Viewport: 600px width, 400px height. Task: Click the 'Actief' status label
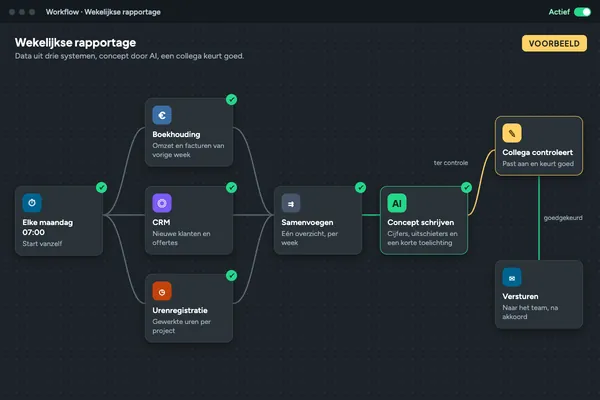tap(559, 12)
